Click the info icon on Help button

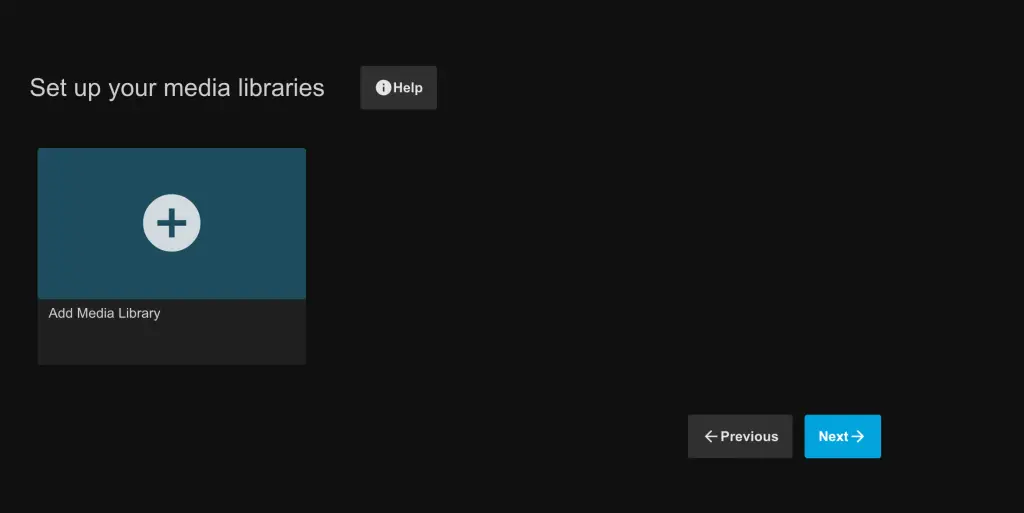(383, 88)
